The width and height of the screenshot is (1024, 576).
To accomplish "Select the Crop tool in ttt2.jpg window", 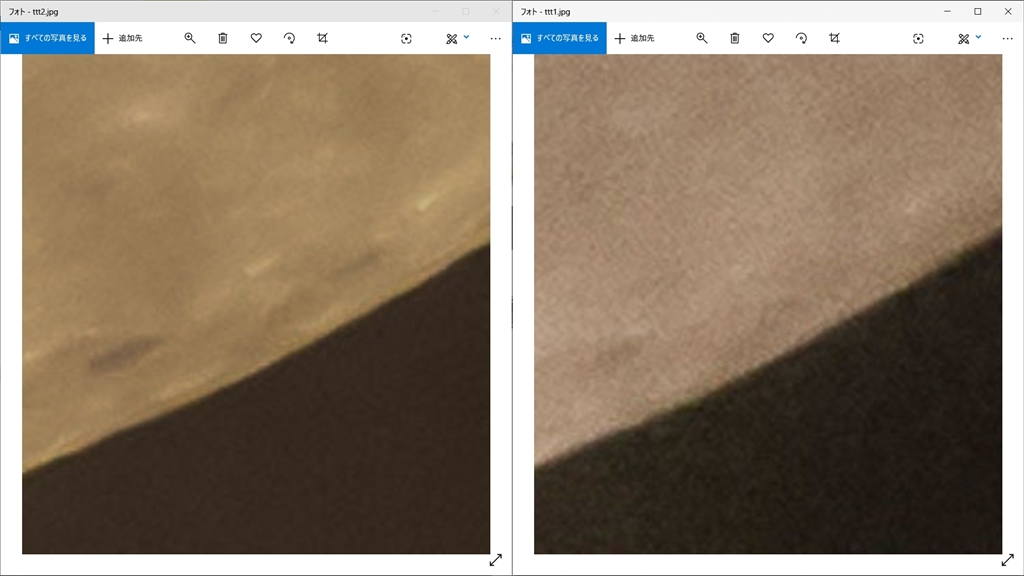I will (x=323, y=38).
